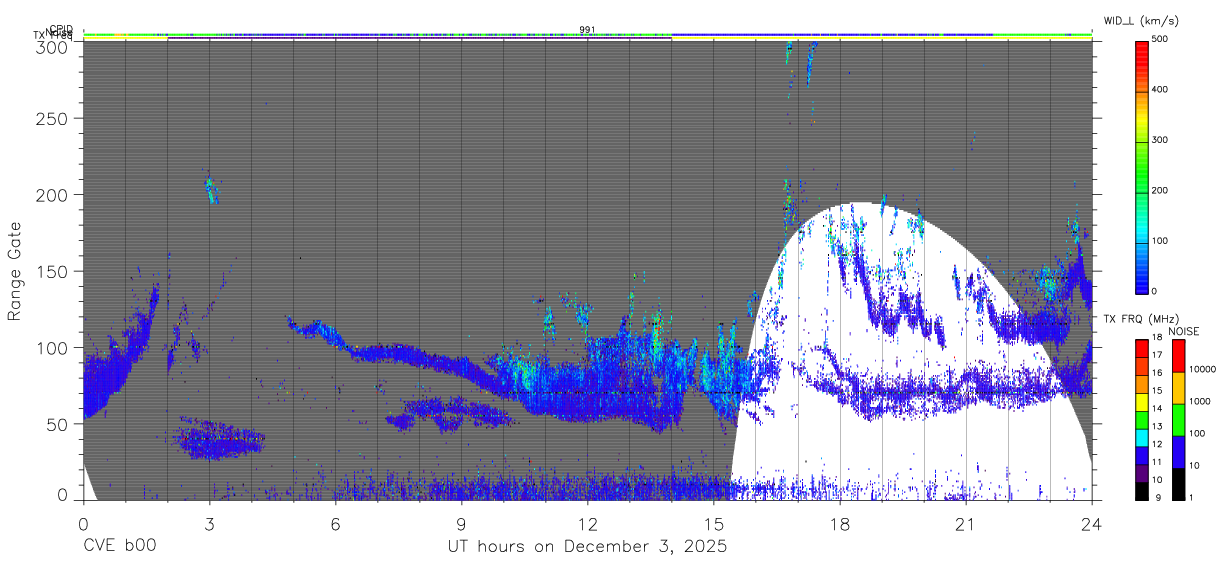Click the WID⊥ (km/s) colorbar title
Image resolution: width=1228 pixels, height=567 pixels.
click(1140, 23)
